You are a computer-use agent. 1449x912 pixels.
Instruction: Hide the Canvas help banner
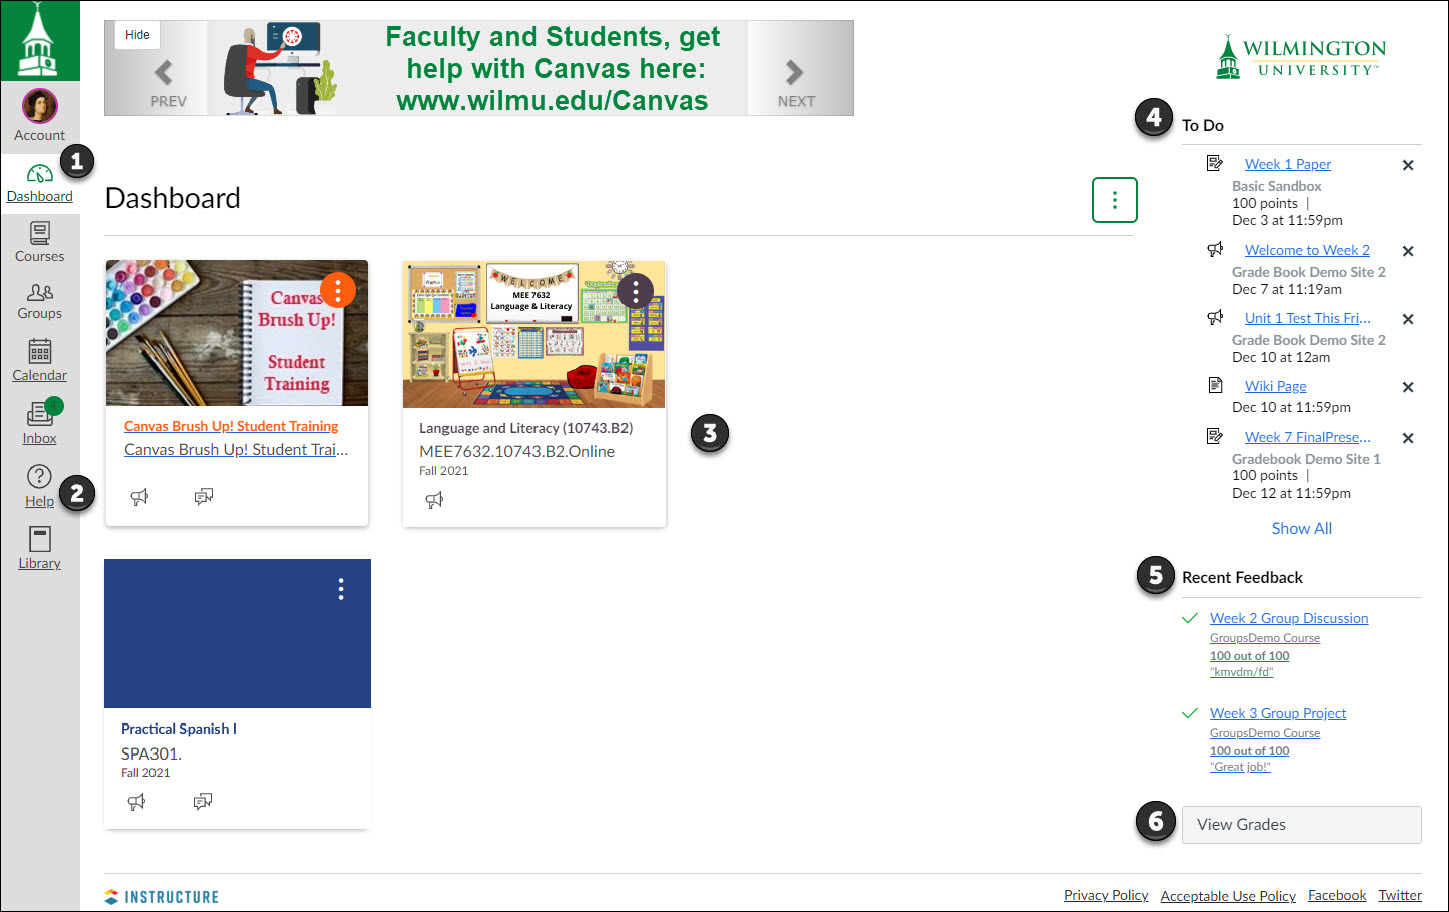pyautogui.click(x=136, y=35)
